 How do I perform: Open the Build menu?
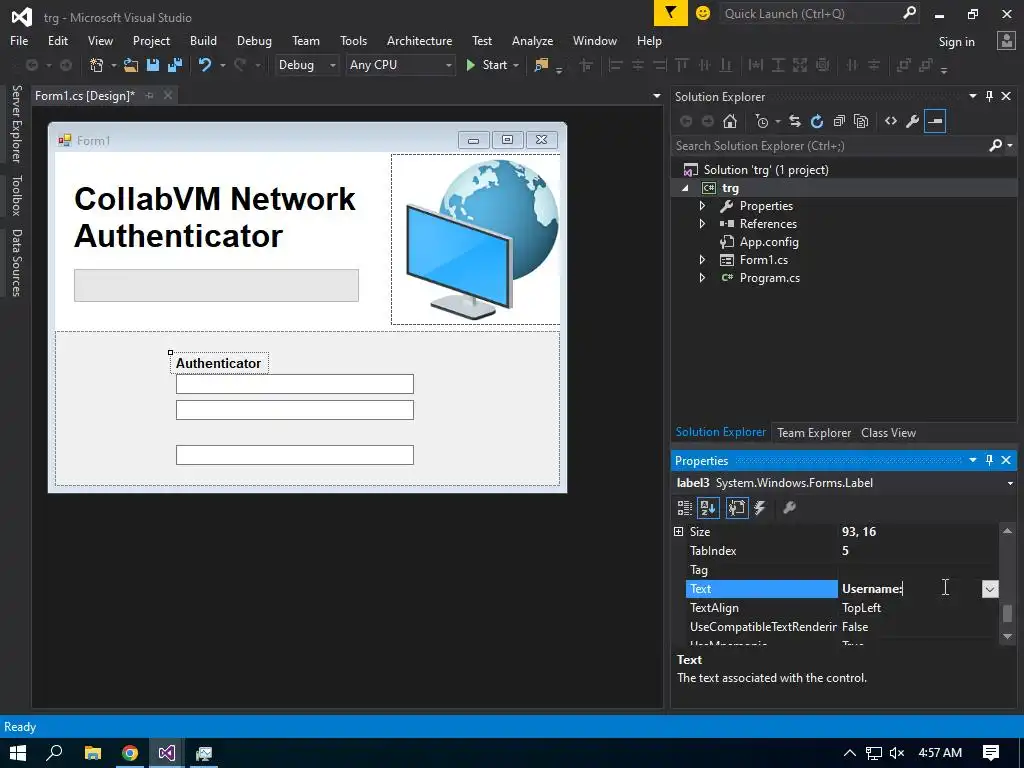tap(203, 40)
